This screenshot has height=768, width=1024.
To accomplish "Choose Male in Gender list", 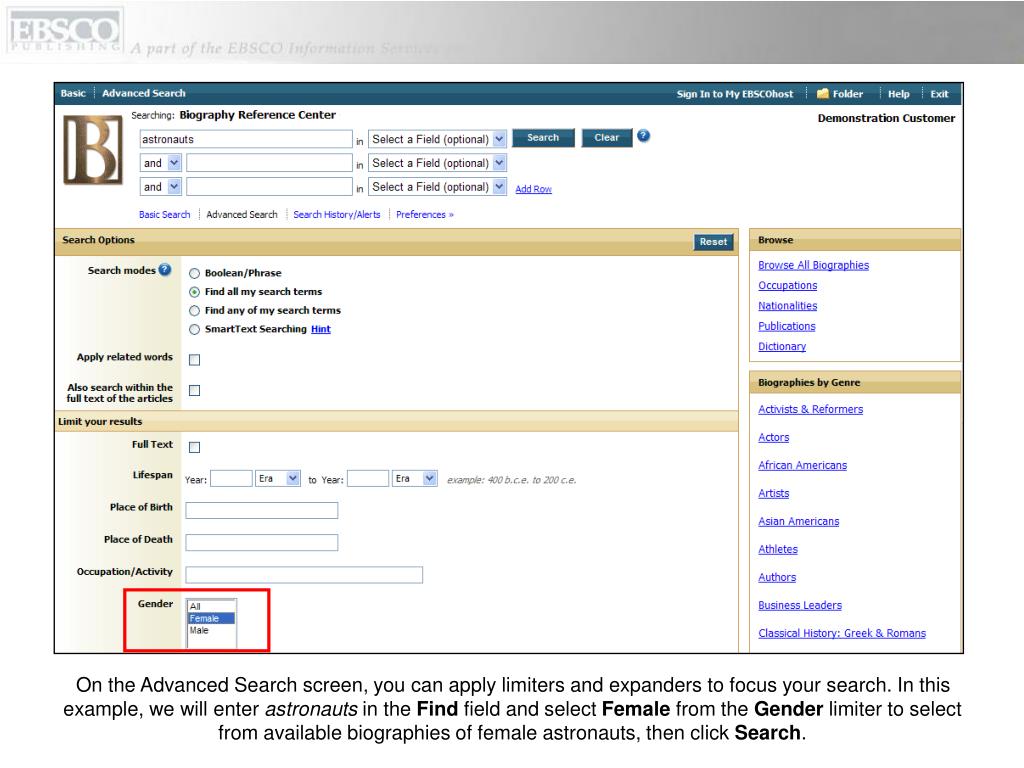I will [211, 630].
